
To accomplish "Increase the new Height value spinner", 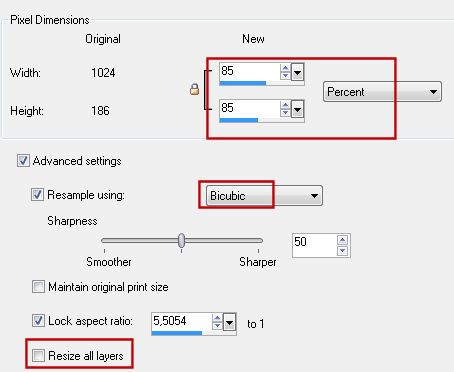I will pos(285,105).
